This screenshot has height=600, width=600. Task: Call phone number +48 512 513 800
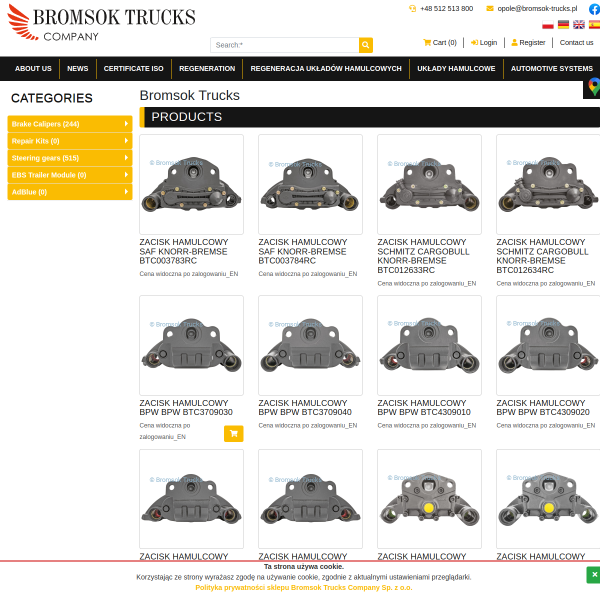coord(446,8)
